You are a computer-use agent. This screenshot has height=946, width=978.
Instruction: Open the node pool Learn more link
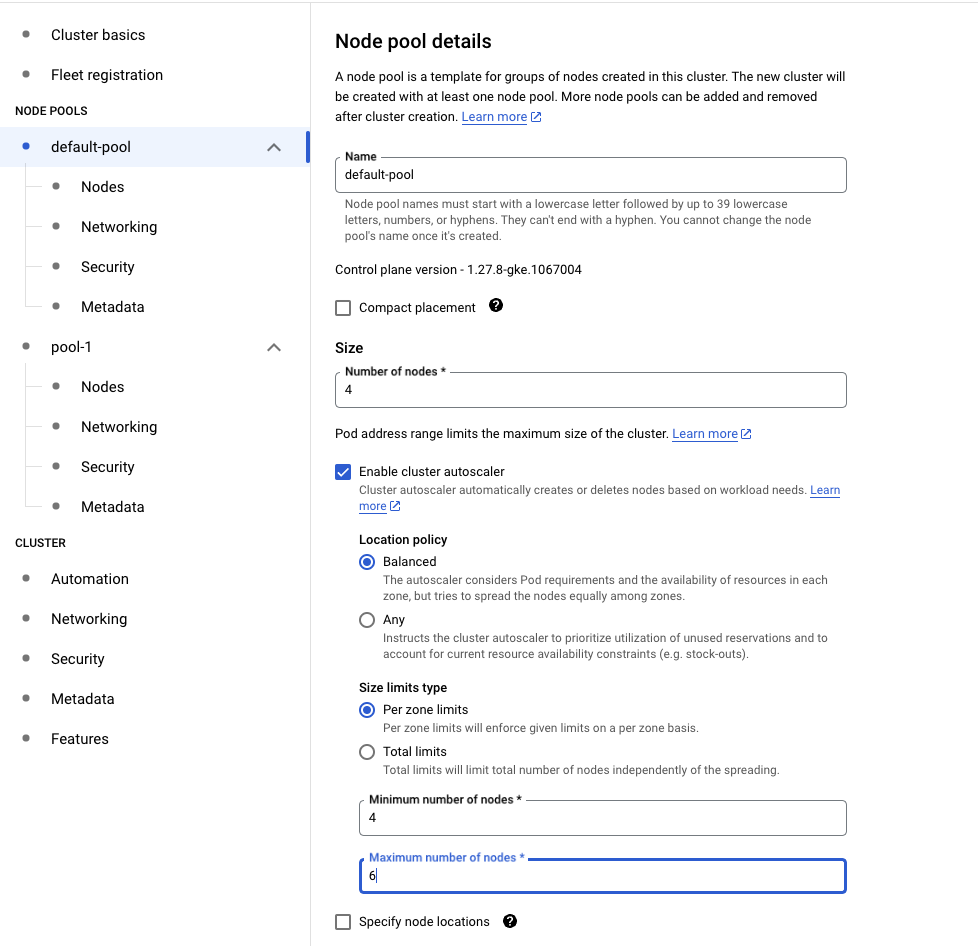tap(494, 117)
